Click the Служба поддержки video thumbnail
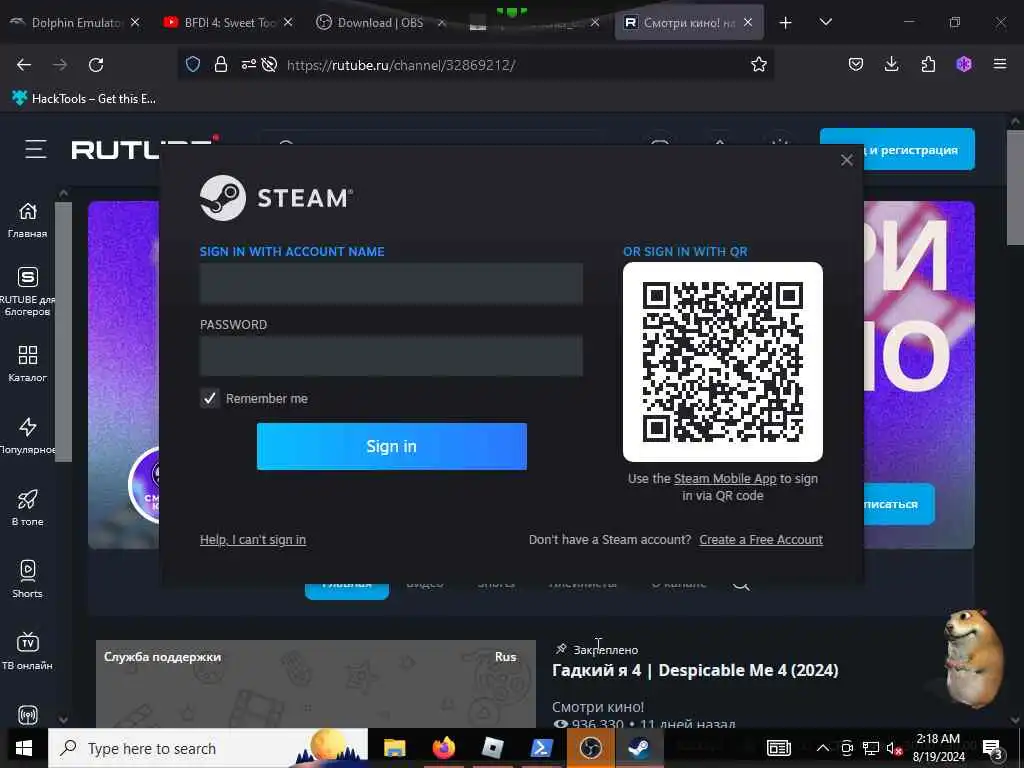 (315, 684)
